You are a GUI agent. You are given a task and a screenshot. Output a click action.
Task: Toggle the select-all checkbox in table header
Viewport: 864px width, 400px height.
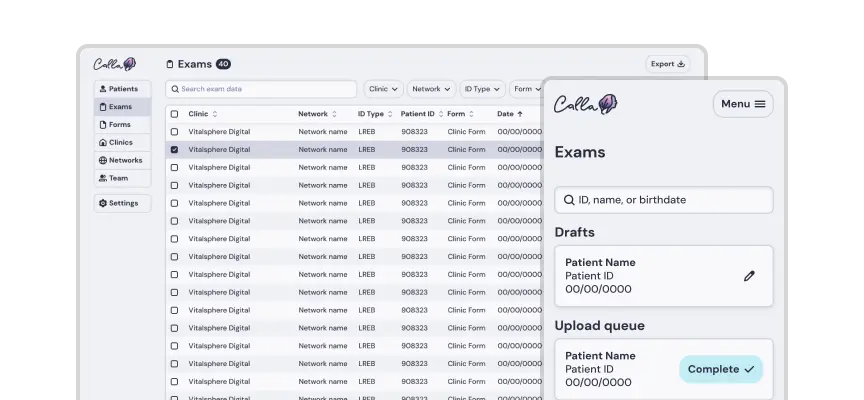point(175,114)
